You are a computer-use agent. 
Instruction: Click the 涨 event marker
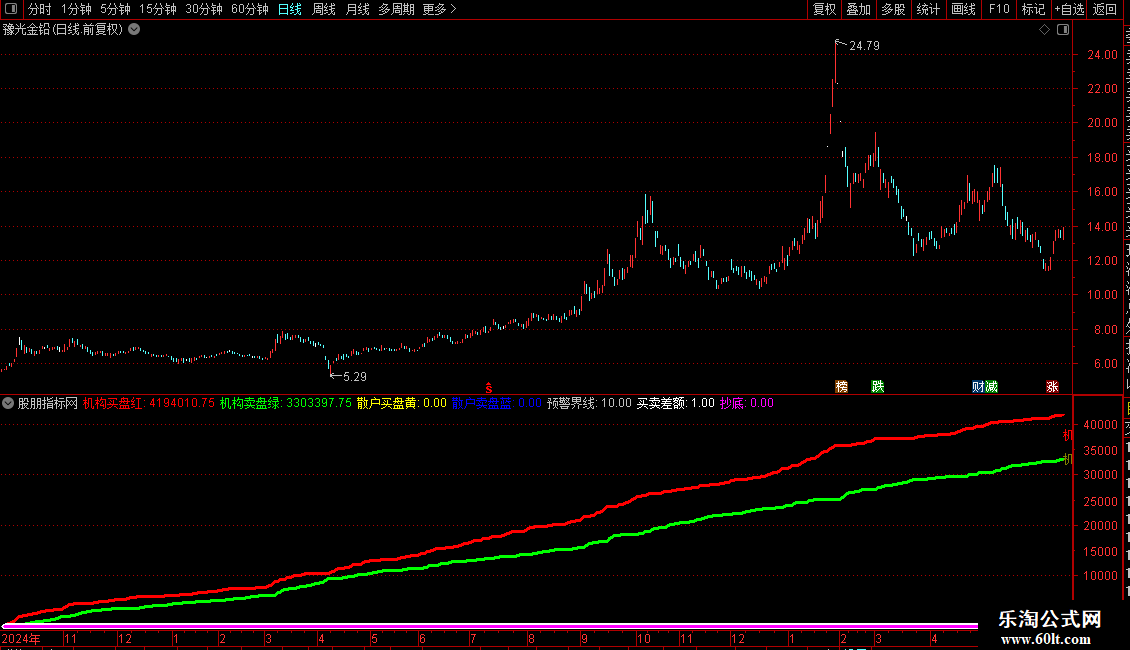coord(1052,387)
